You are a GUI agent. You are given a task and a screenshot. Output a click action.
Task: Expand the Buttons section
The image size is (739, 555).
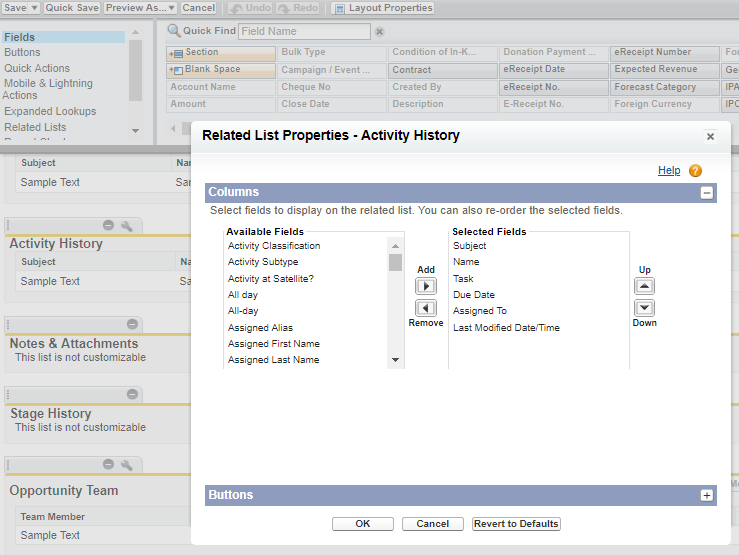point(706,495)
